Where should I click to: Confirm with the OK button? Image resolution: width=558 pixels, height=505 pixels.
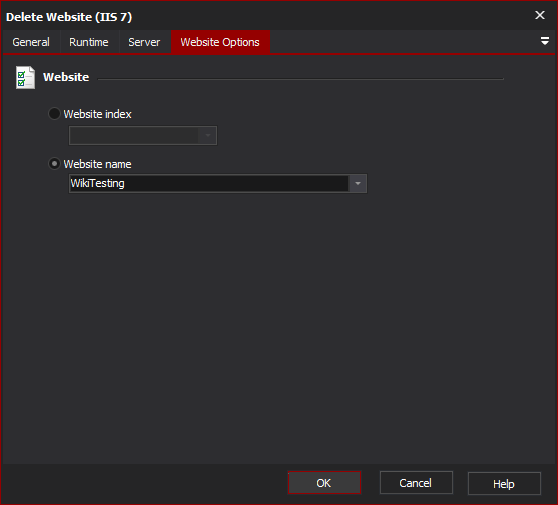[x=324, y=483]
